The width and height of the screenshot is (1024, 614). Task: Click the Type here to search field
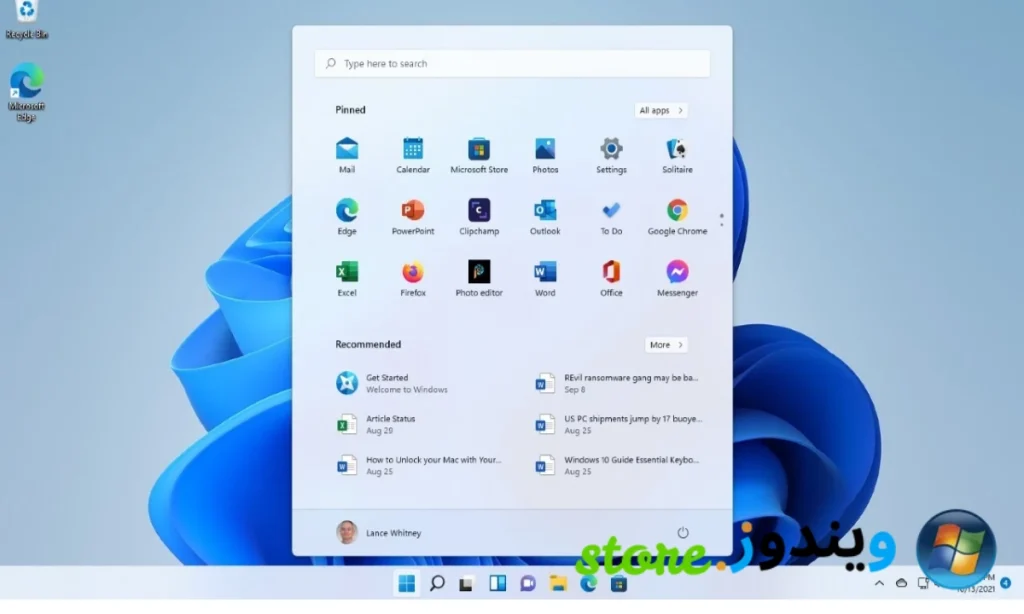click(512, 64)
